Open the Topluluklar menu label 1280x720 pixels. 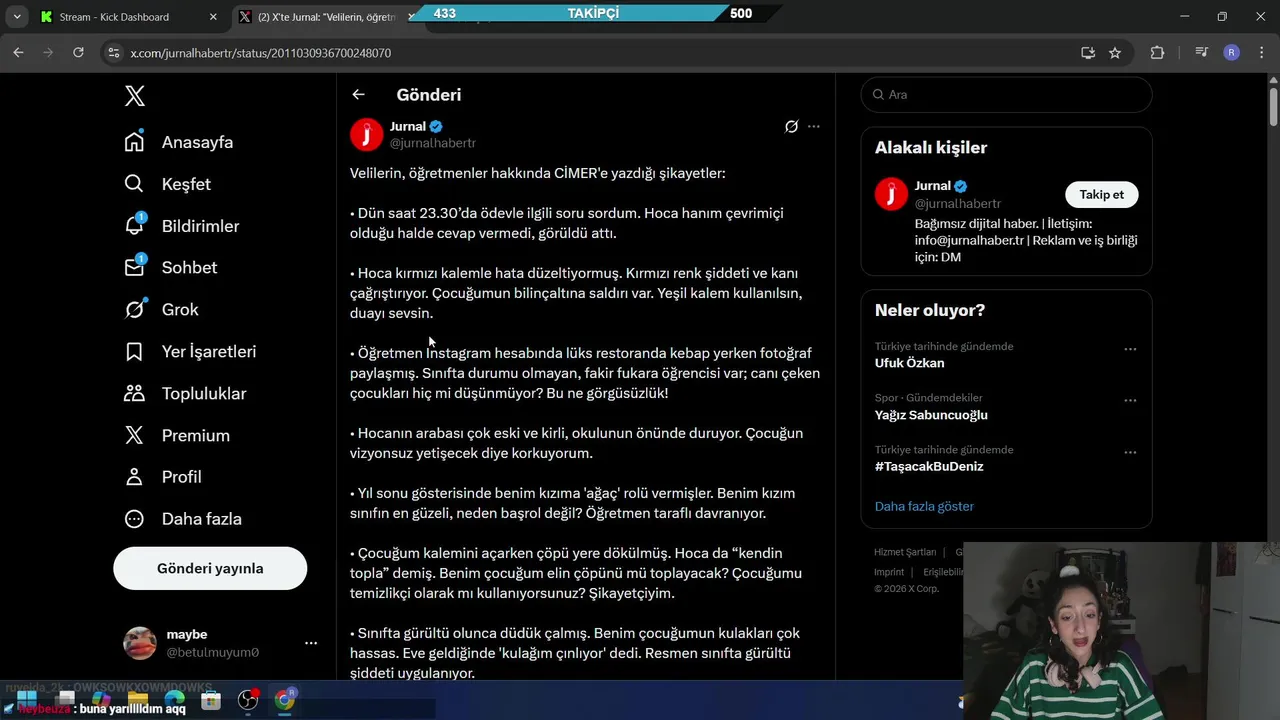click(204, 393)
